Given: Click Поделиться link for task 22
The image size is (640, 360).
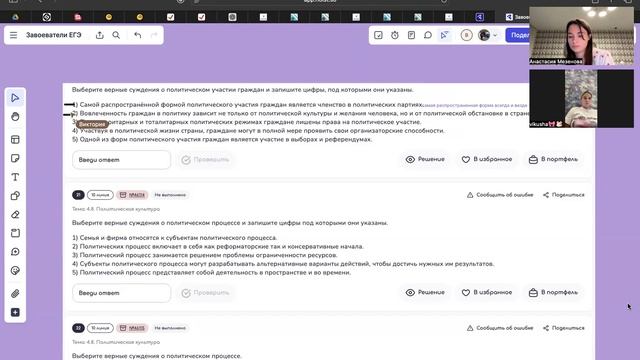Looking at the screenshot, I should pyautogui.click(x=564, y=328).
